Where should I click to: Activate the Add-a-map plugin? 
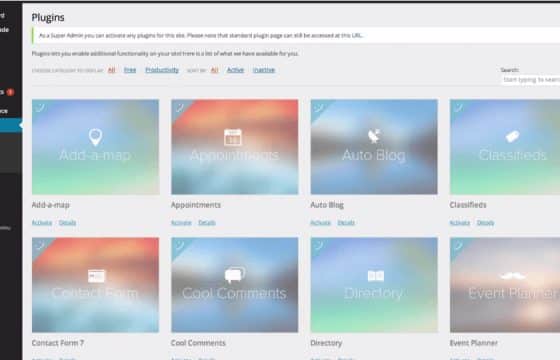[42, 223]
